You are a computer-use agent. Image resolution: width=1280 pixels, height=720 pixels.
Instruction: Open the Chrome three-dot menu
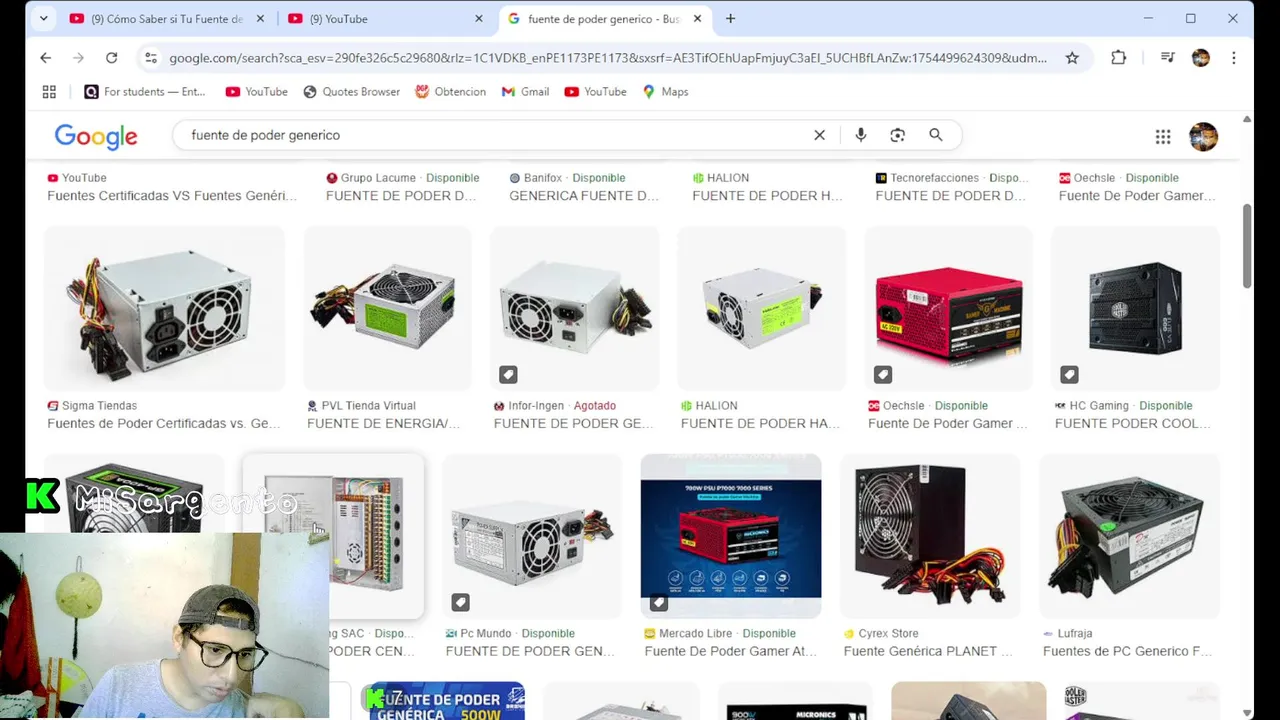coord(1234,58)
